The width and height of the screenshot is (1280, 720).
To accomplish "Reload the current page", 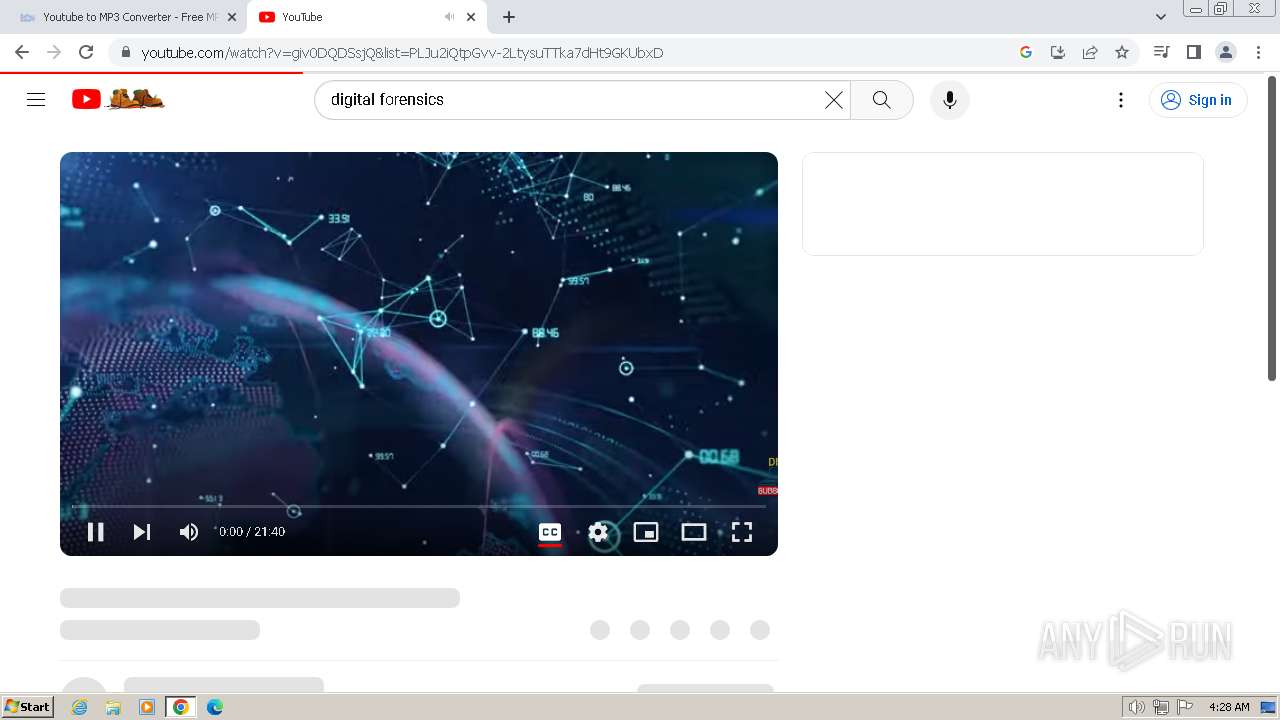I will (86, 52).
